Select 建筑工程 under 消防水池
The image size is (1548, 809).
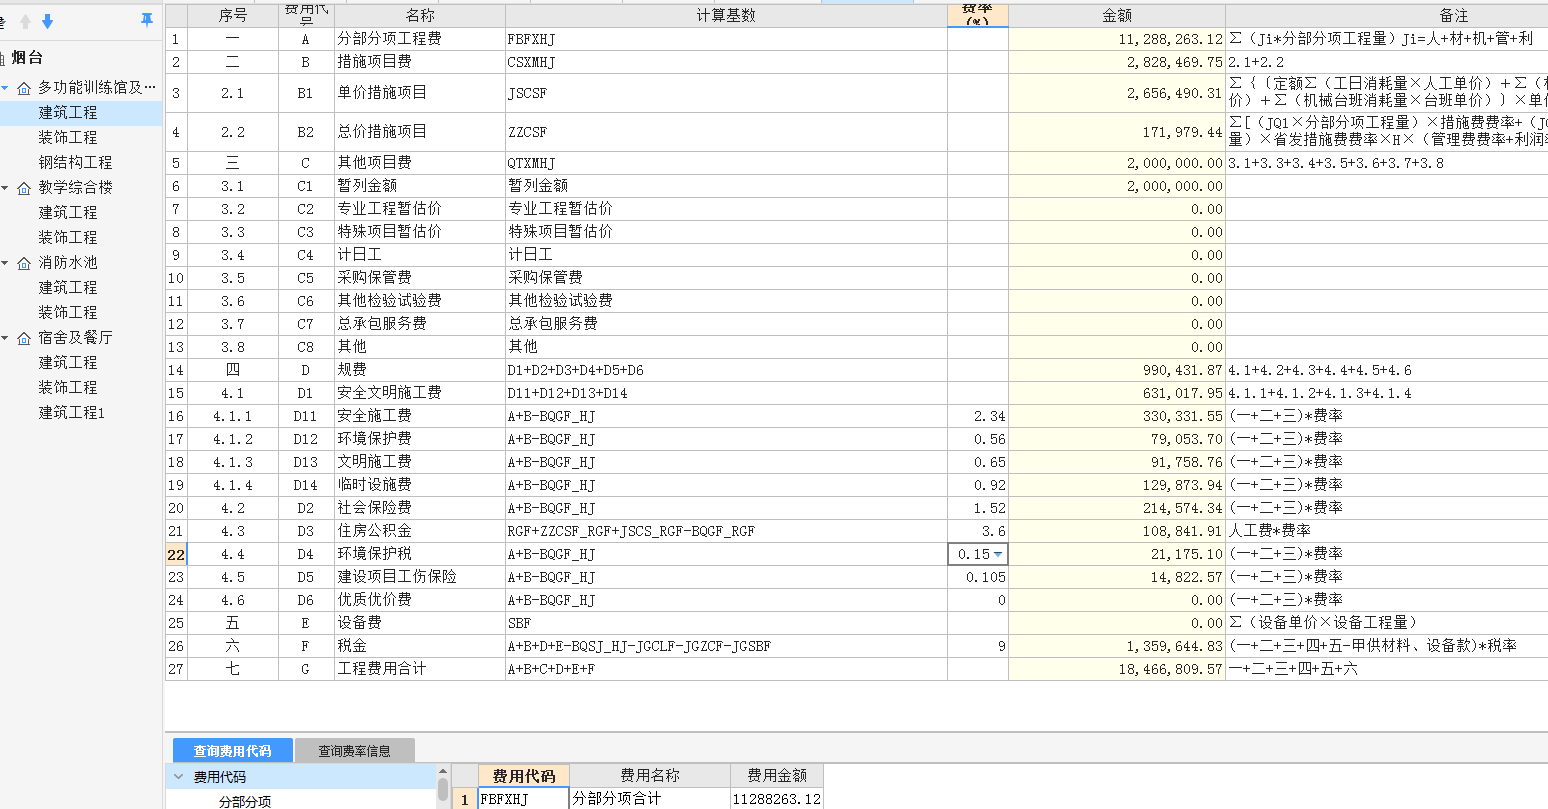point(68,287)
